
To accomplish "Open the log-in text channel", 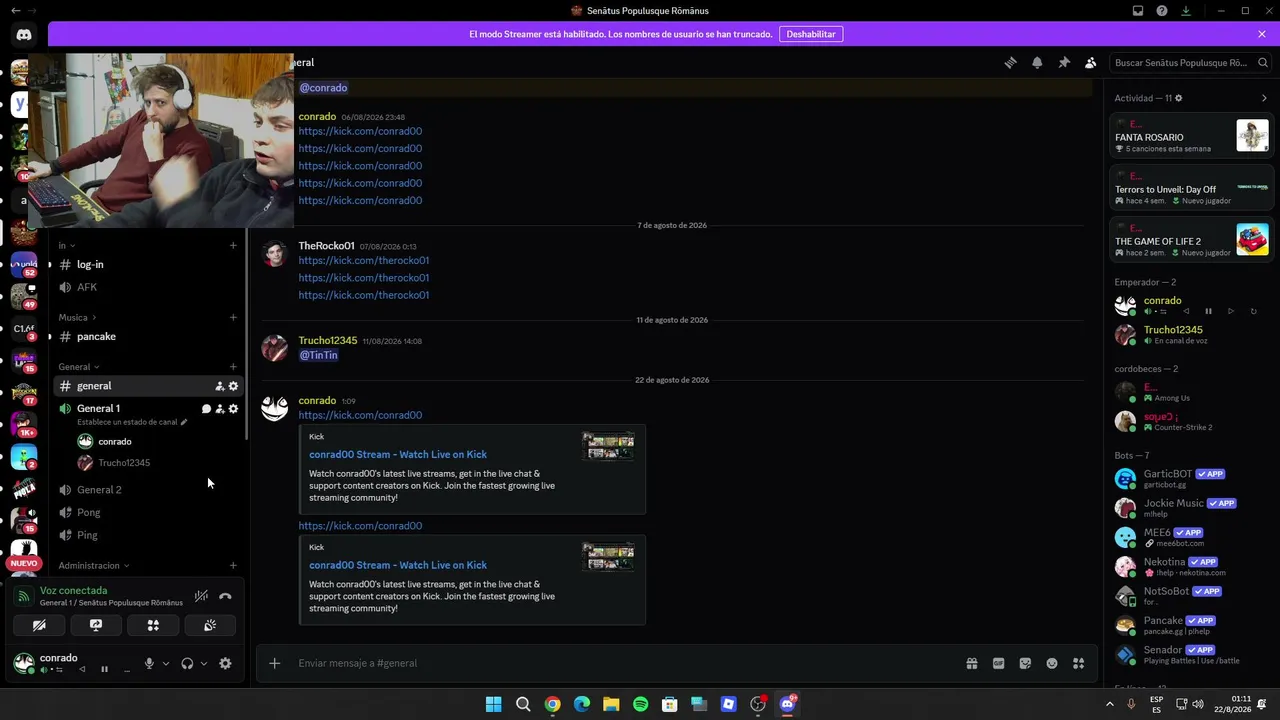I will pyautogui.click(x=148, y=264).
